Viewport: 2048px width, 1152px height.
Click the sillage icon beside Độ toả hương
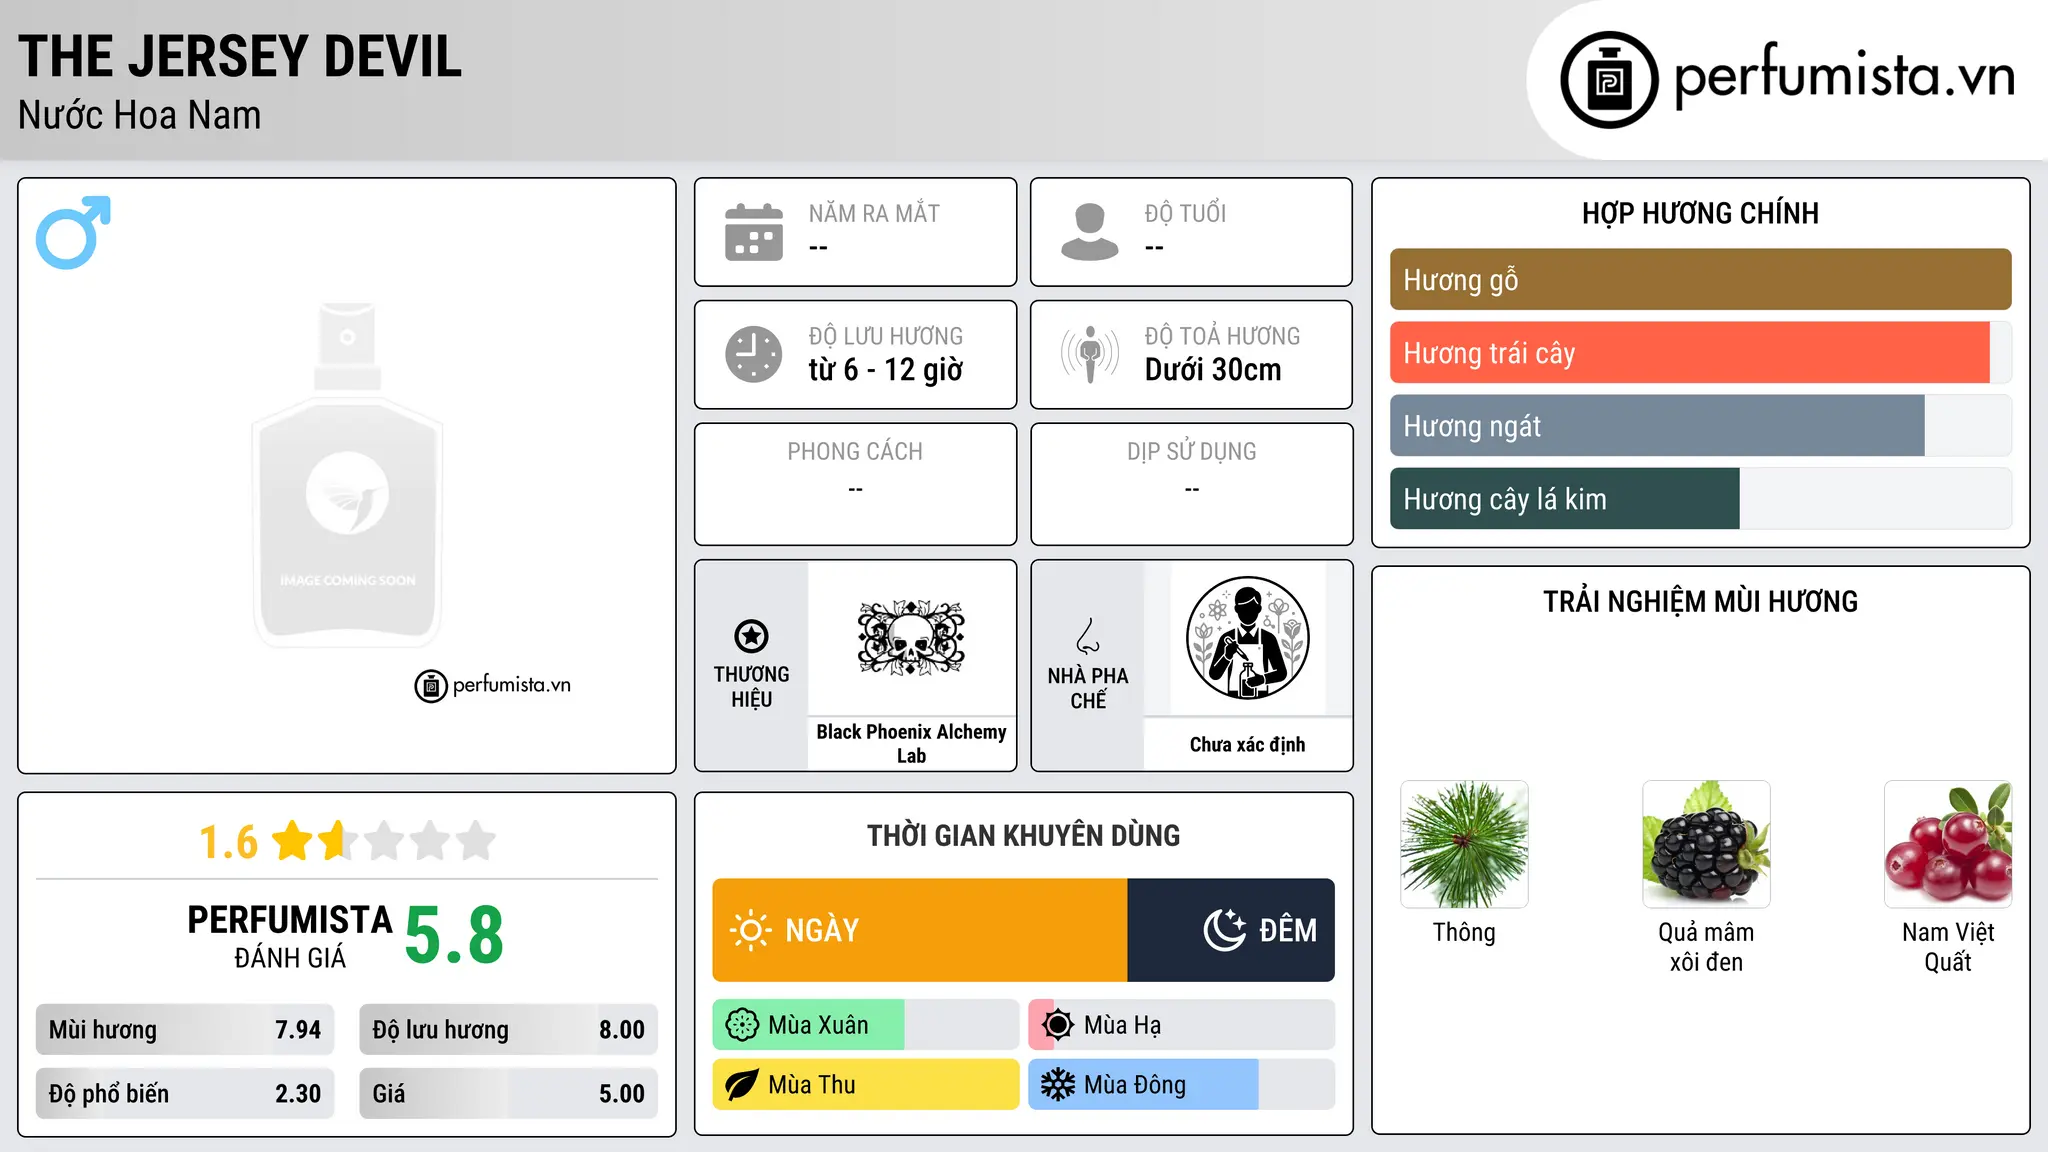[1090, 354]
